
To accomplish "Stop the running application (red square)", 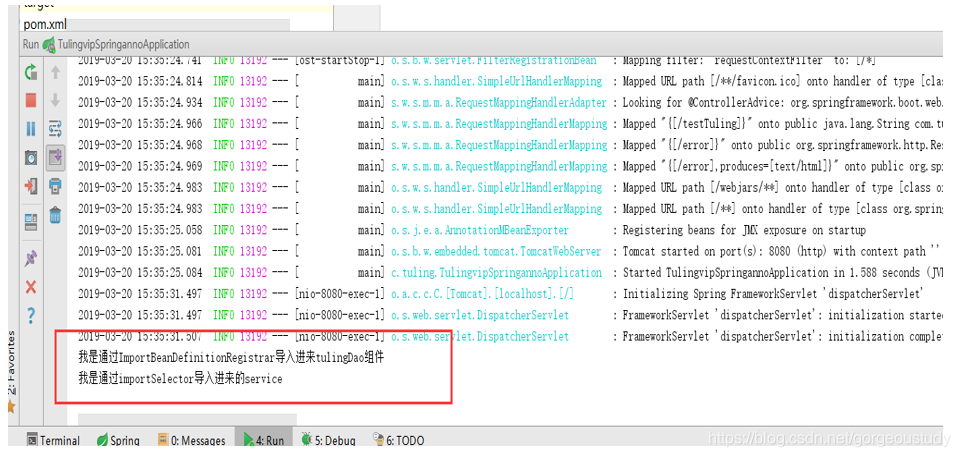I will pyautogui.click(x=31, y=100).
